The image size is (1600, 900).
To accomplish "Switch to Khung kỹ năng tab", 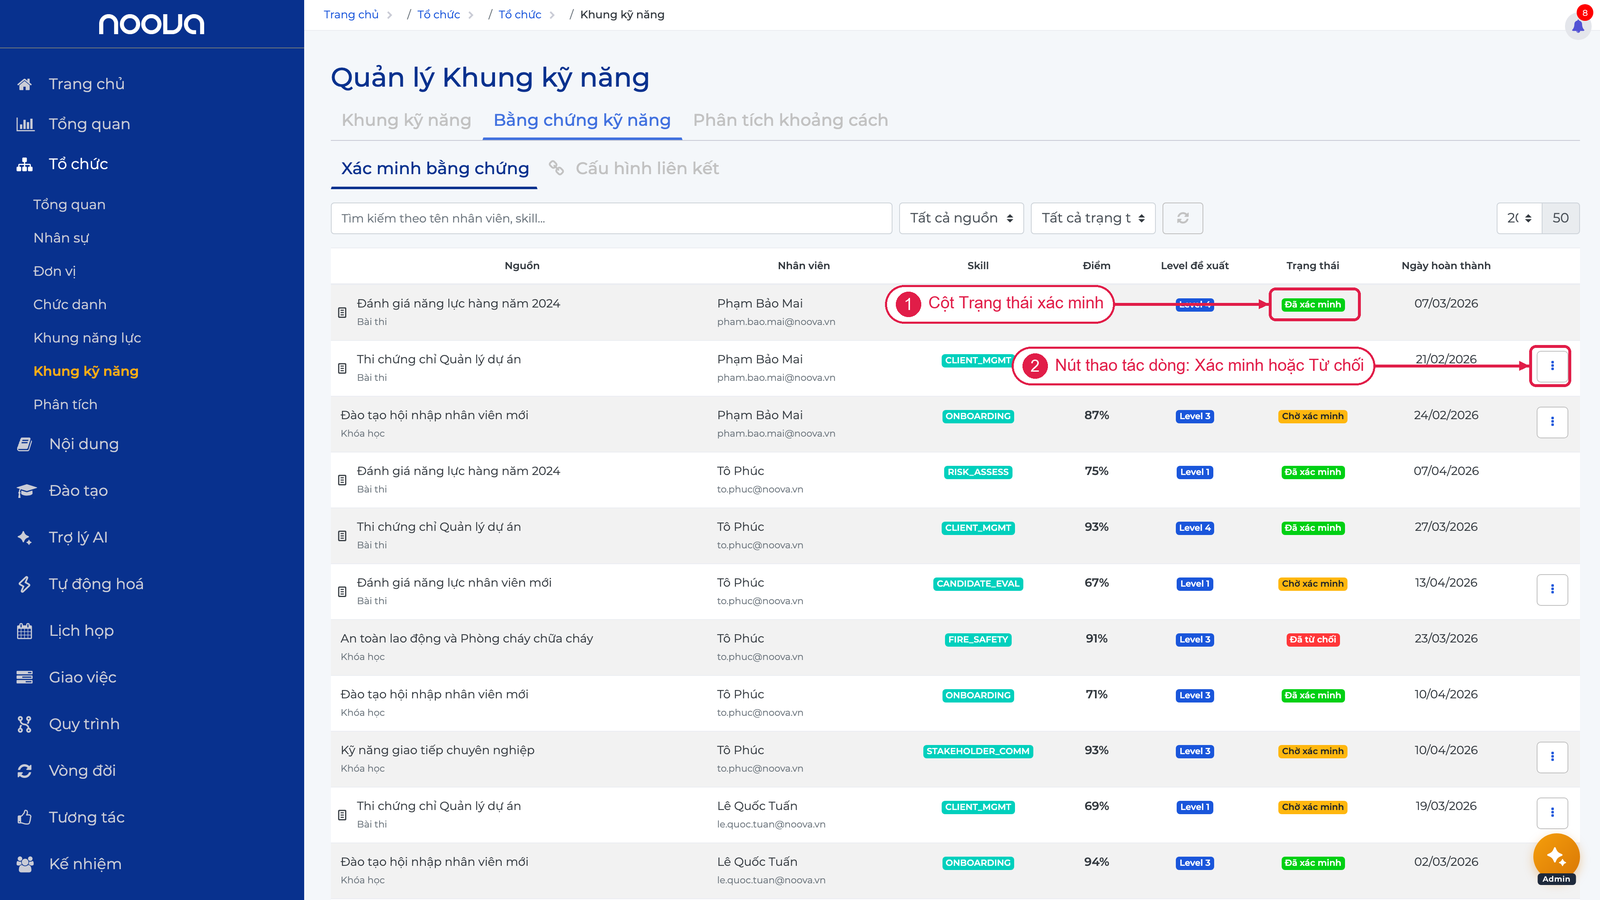I will coord(406,120).
